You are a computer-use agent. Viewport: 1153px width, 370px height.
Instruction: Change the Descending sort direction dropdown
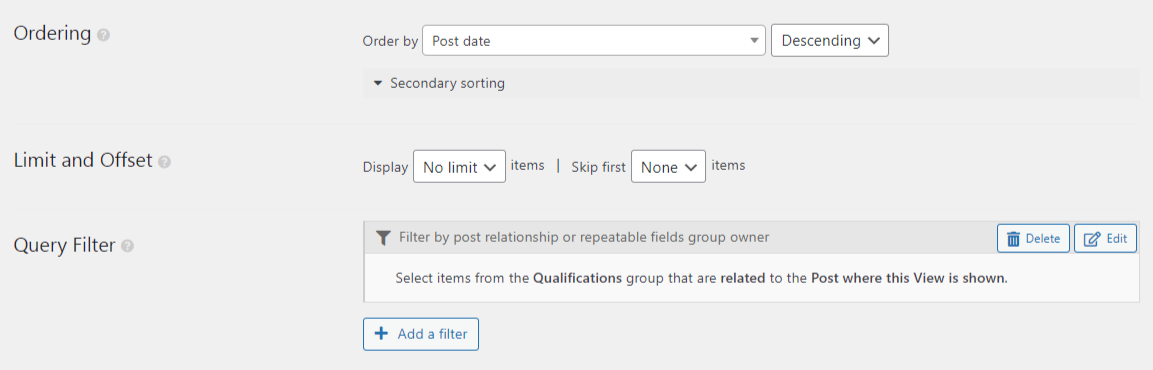coord(829,41)
